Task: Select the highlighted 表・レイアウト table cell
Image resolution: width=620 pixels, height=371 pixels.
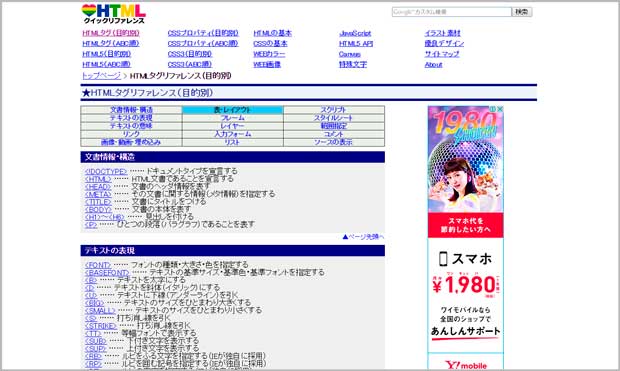Action: [232, 110]
